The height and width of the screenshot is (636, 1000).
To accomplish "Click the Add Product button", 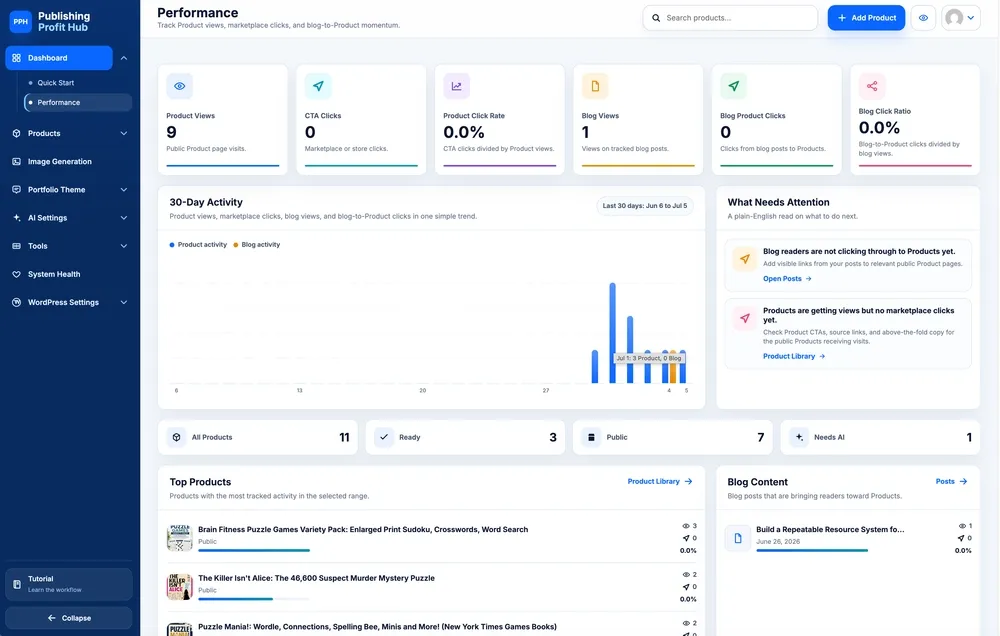I will 866,18.
